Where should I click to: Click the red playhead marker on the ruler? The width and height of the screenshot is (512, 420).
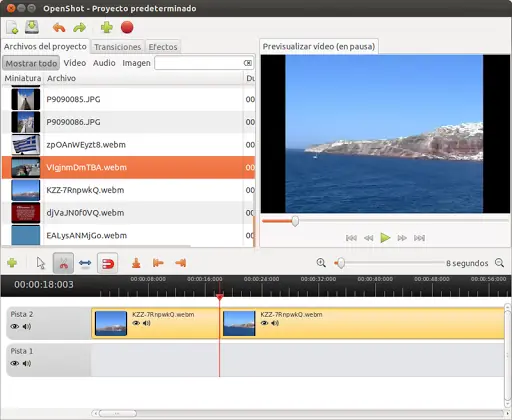[219, 297]
